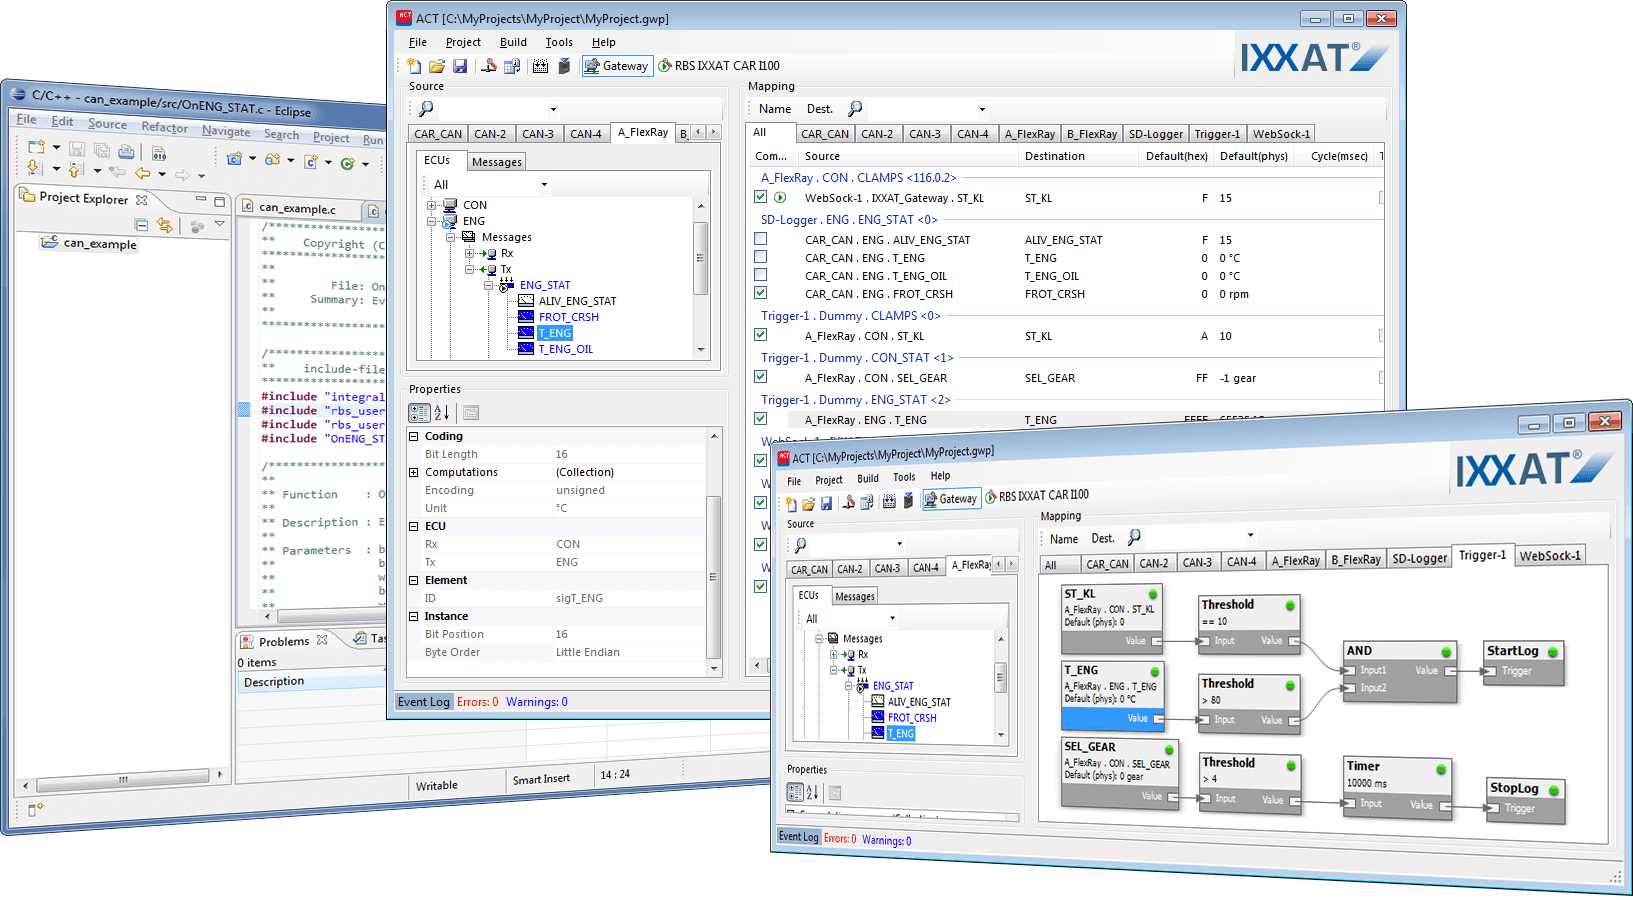
Task: Click Eclipse New C project icon
Action: point(234,158)
